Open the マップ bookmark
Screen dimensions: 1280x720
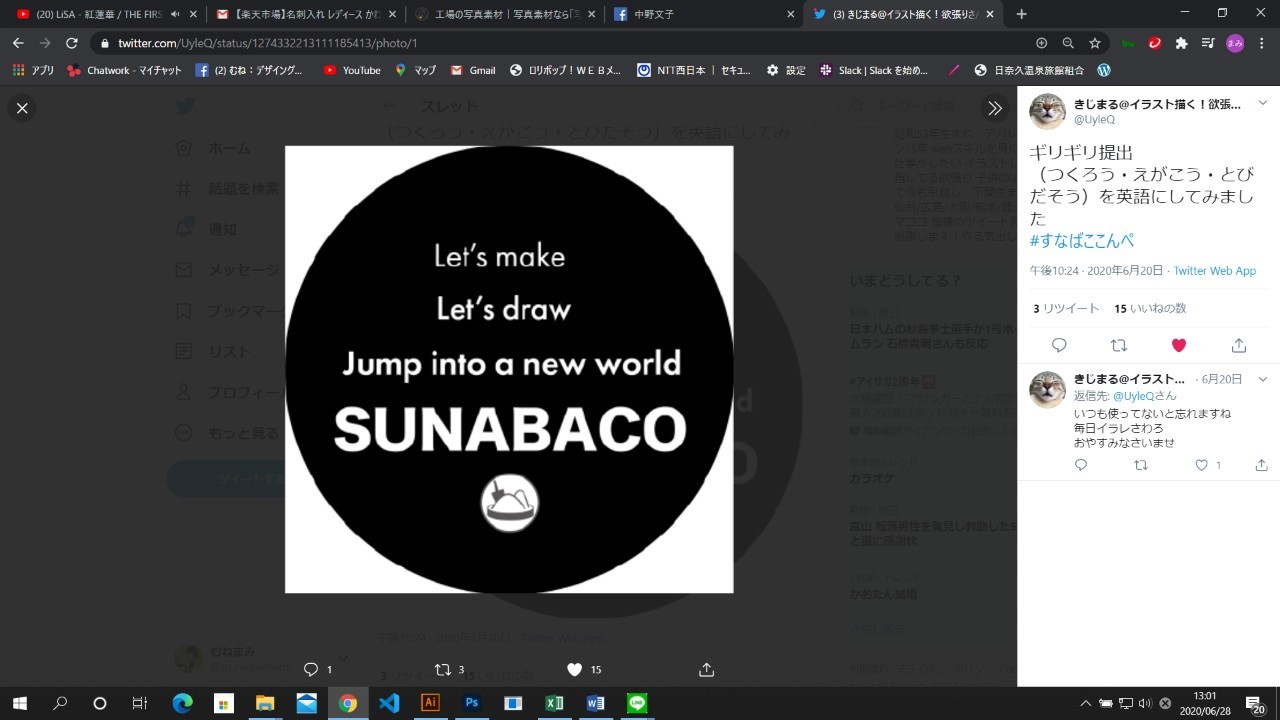(x=415, y=70)
